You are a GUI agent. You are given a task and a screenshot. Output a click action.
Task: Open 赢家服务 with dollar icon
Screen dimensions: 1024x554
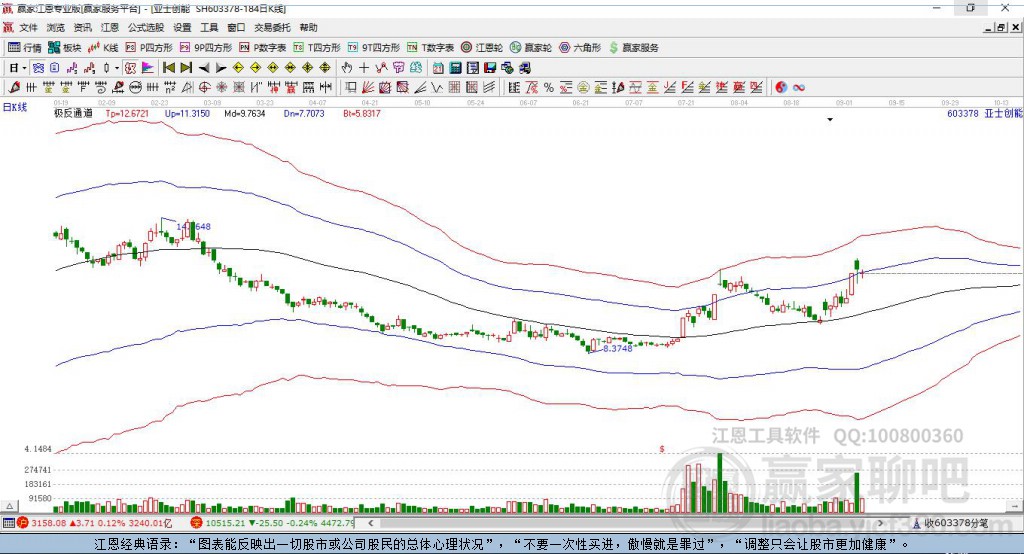point(633,48)
